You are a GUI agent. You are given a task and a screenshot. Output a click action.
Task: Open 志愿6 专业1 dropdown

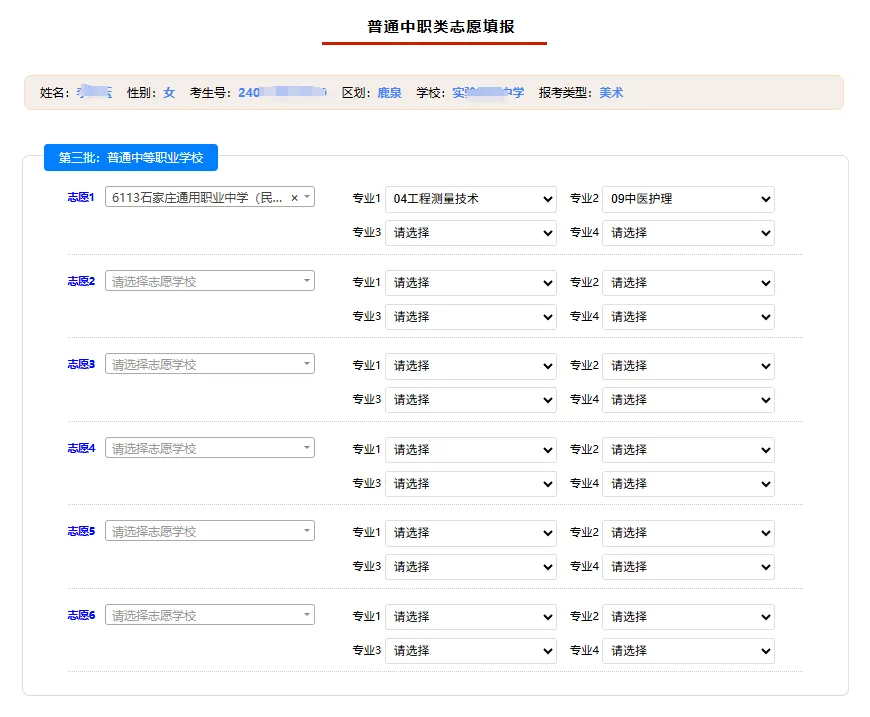(x=471, y=617)
